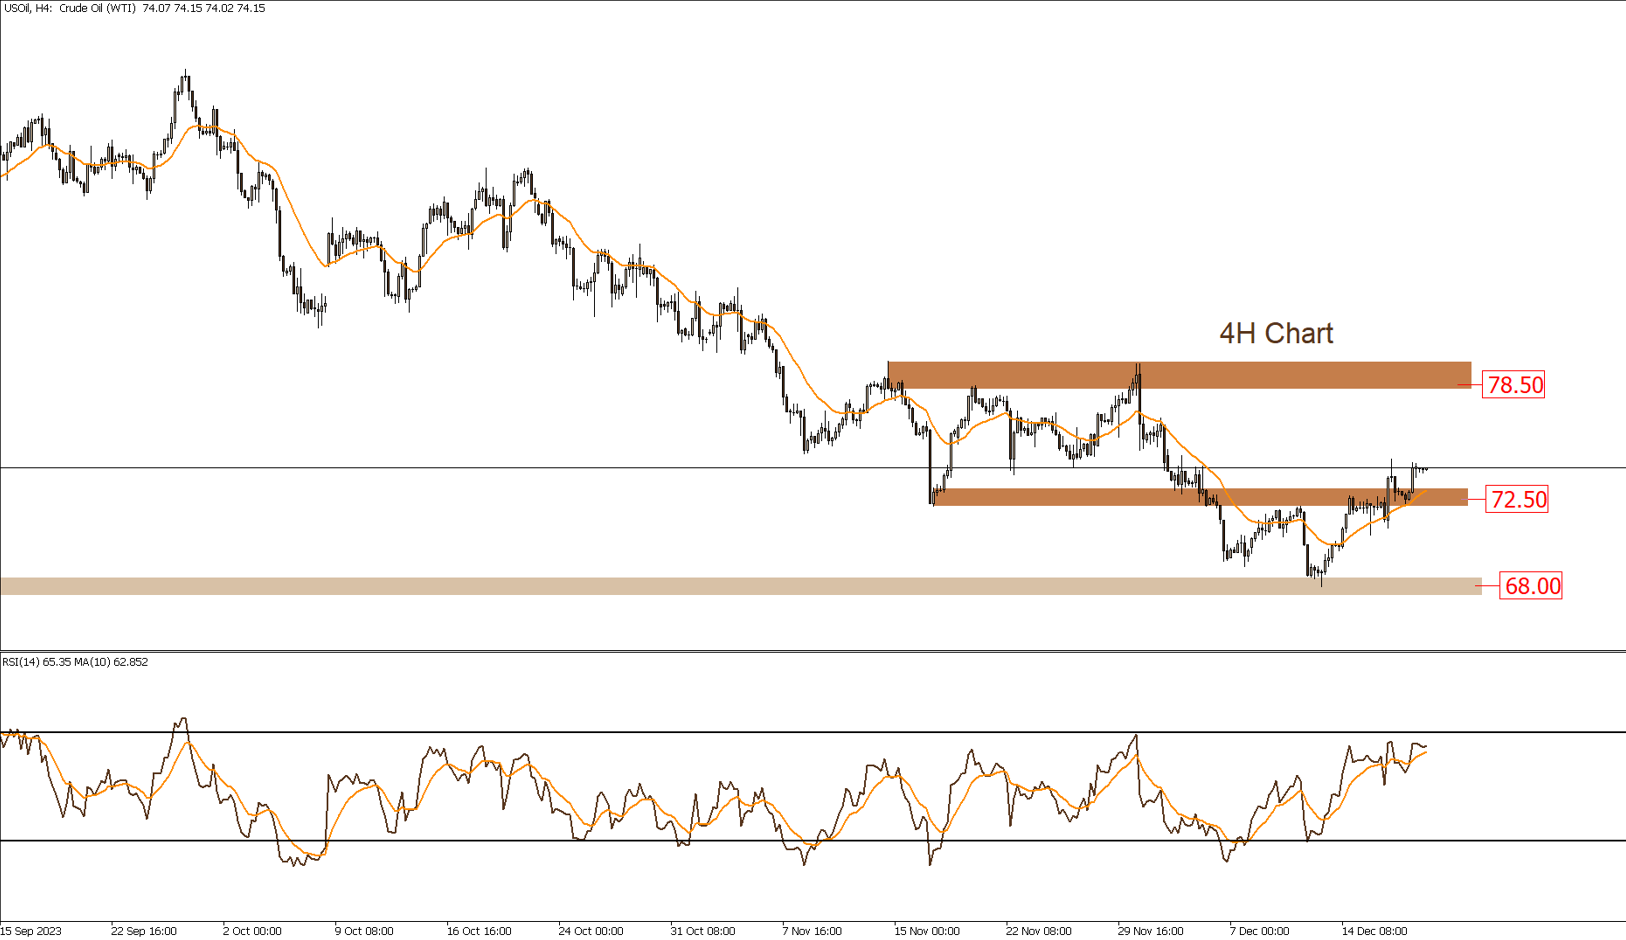This screenshot has height=940, width=1626.
Task: Click the 14 Dec 08:00 time label
Action: 1374,931
